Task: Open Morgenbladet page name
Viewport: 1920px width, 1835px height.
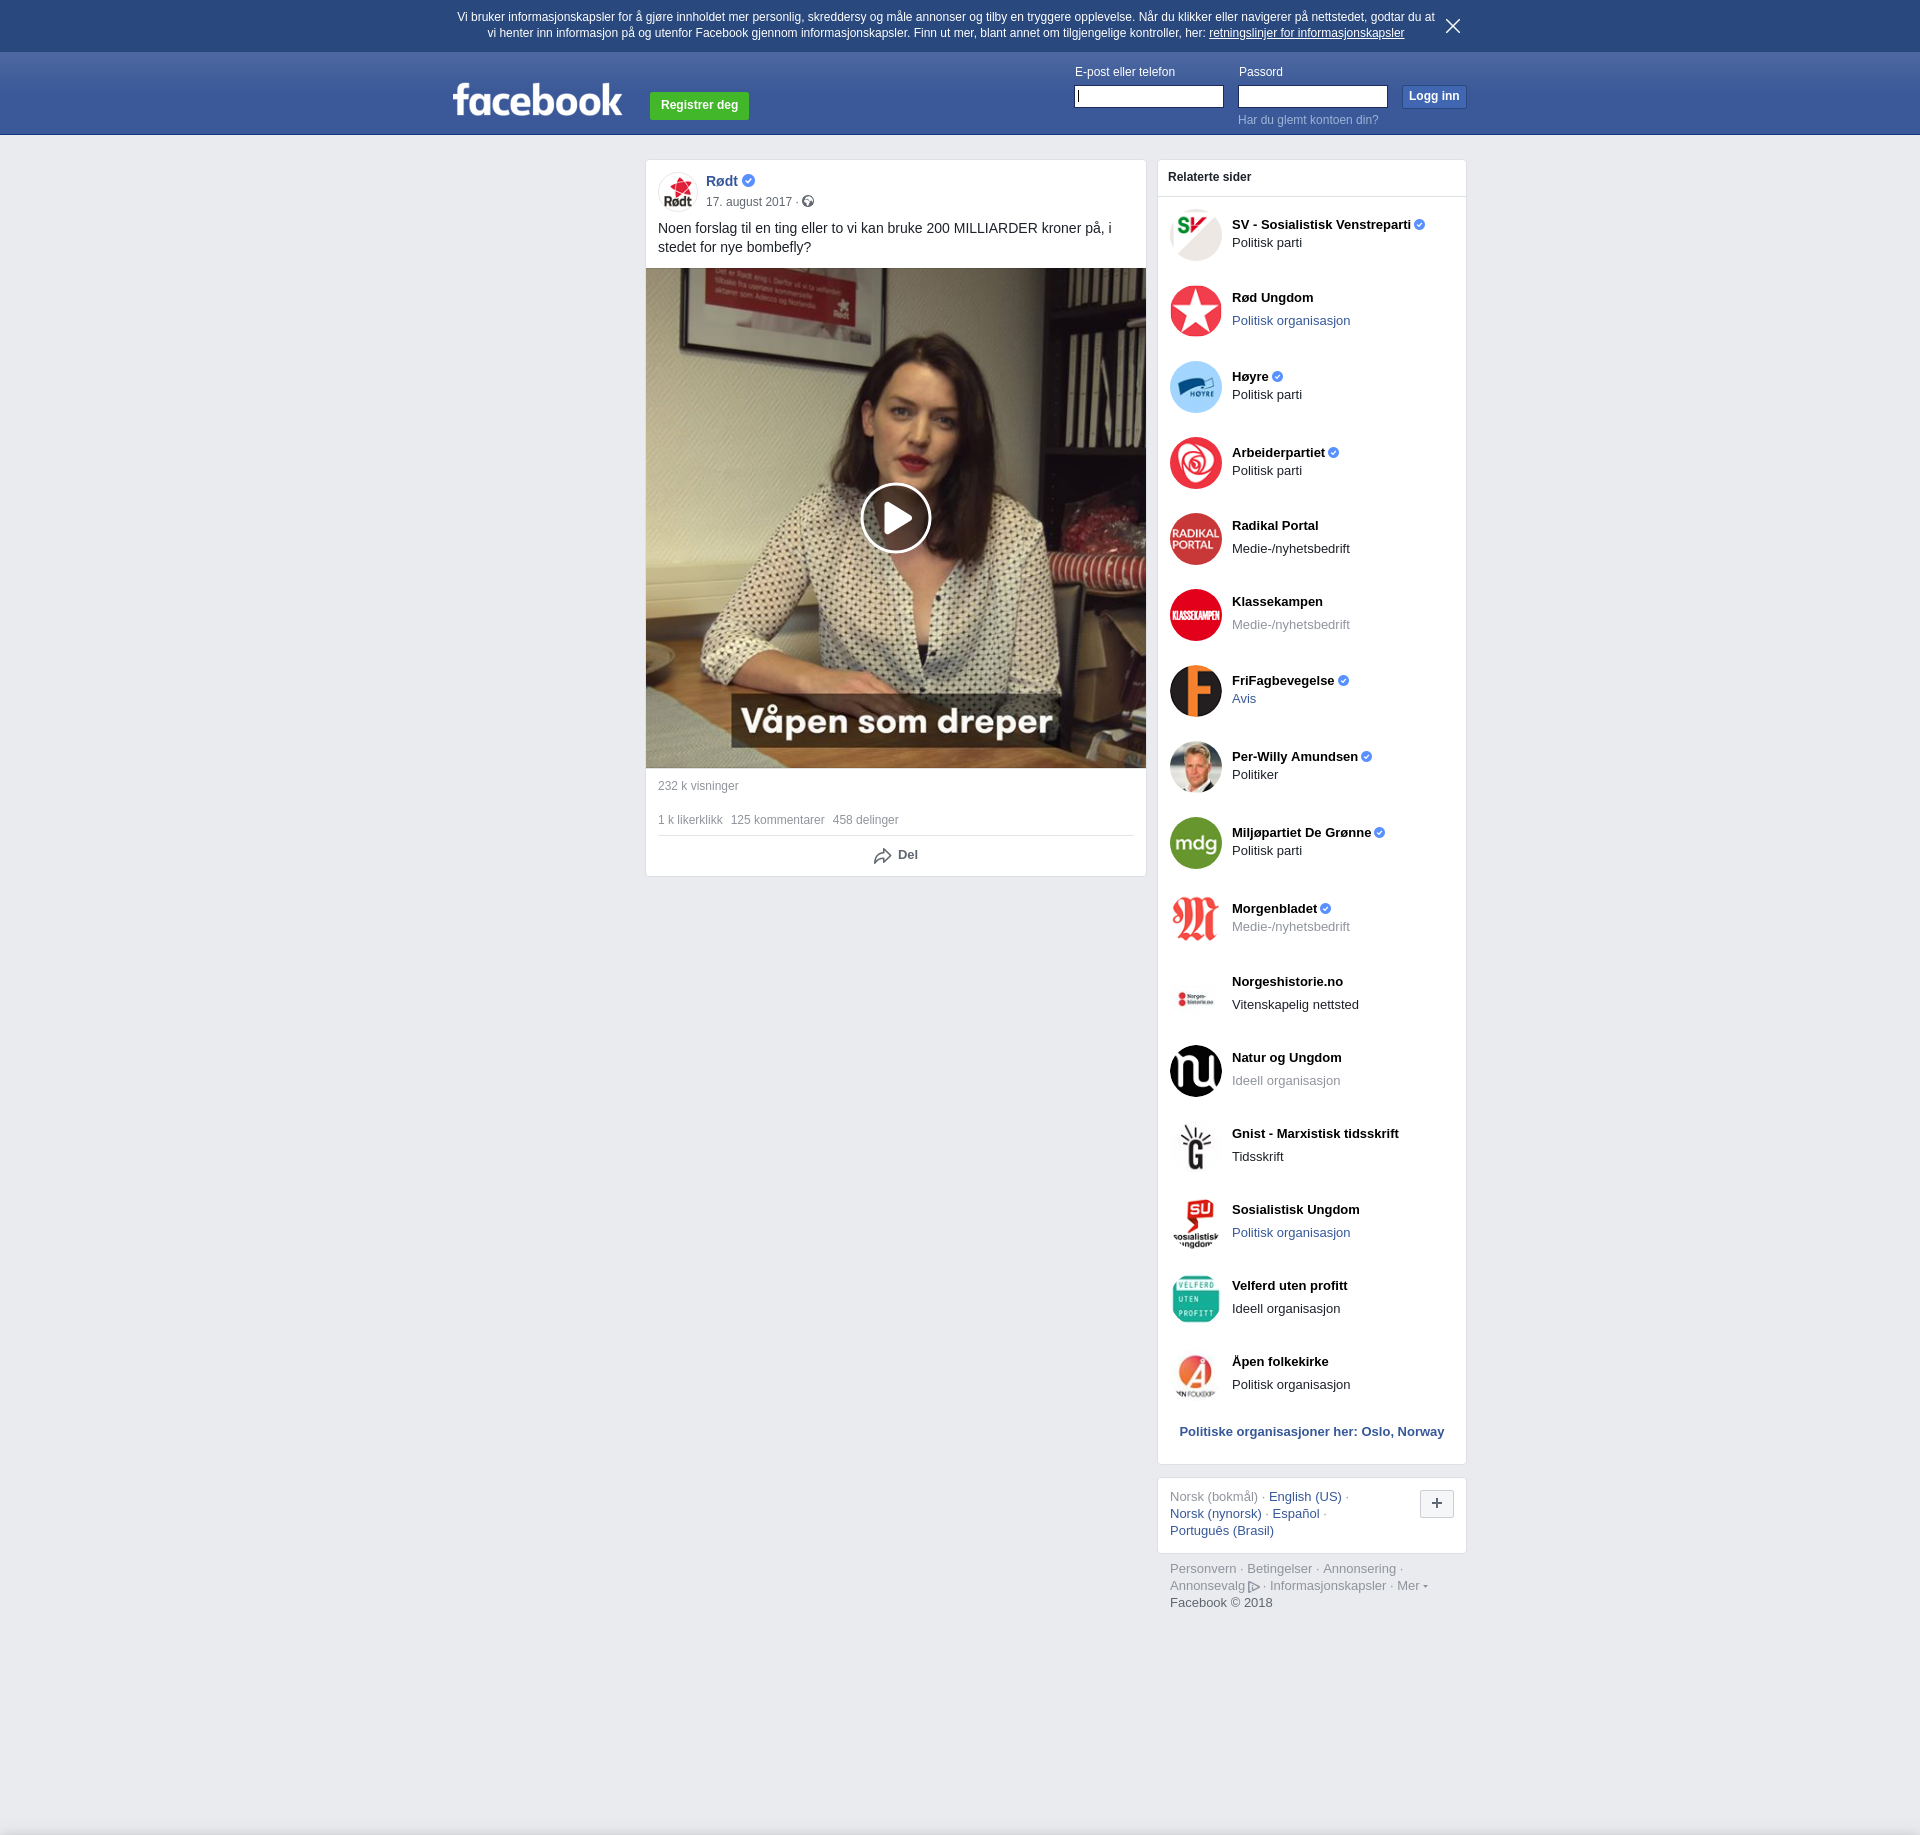Action: pos(1274,909)
